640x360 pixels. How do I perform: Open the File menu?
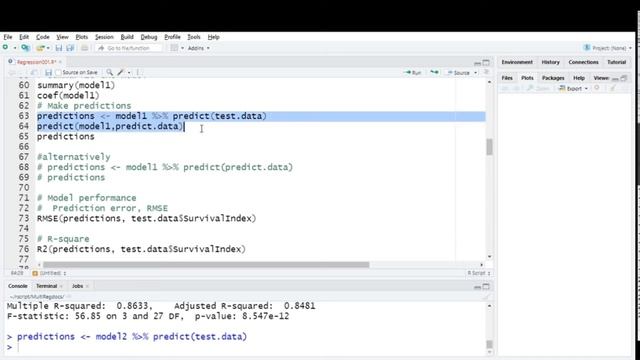coord(8,37)
